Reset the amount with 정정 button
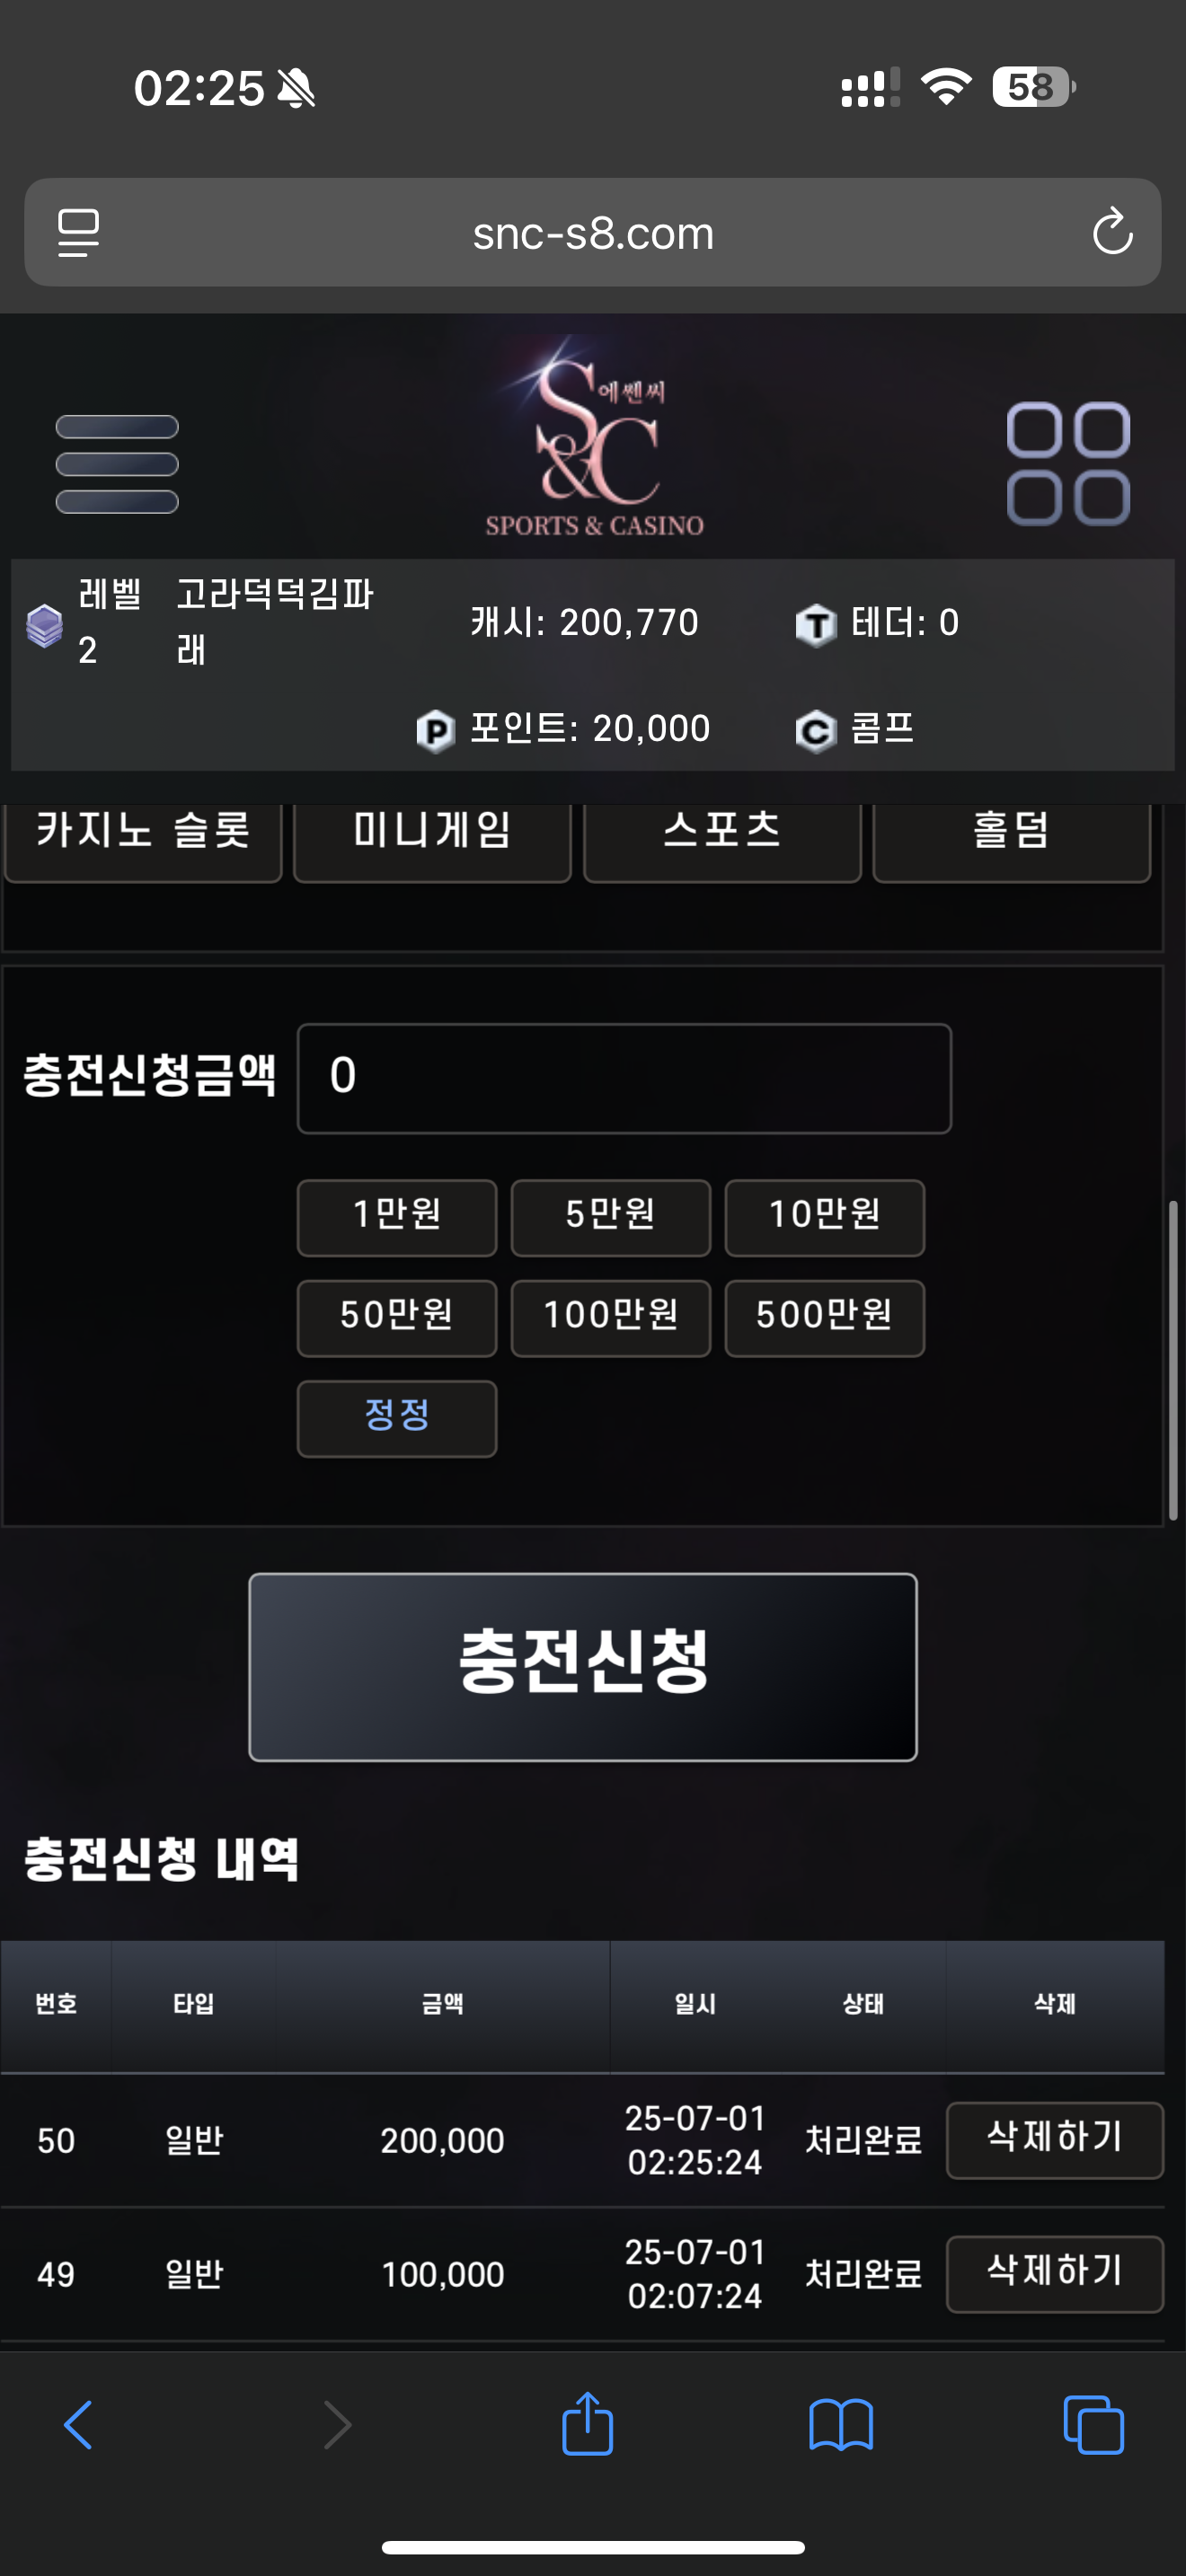 tap(397, 1418)
